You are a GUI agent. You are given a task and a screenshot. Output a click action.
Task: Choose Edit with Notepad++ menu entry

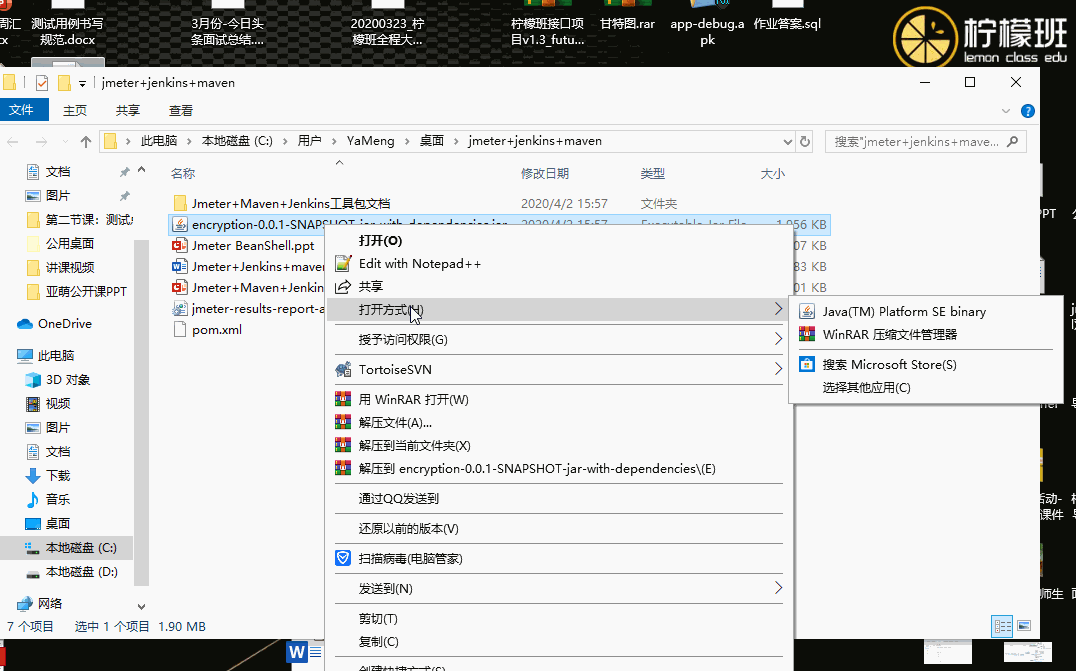419,264
